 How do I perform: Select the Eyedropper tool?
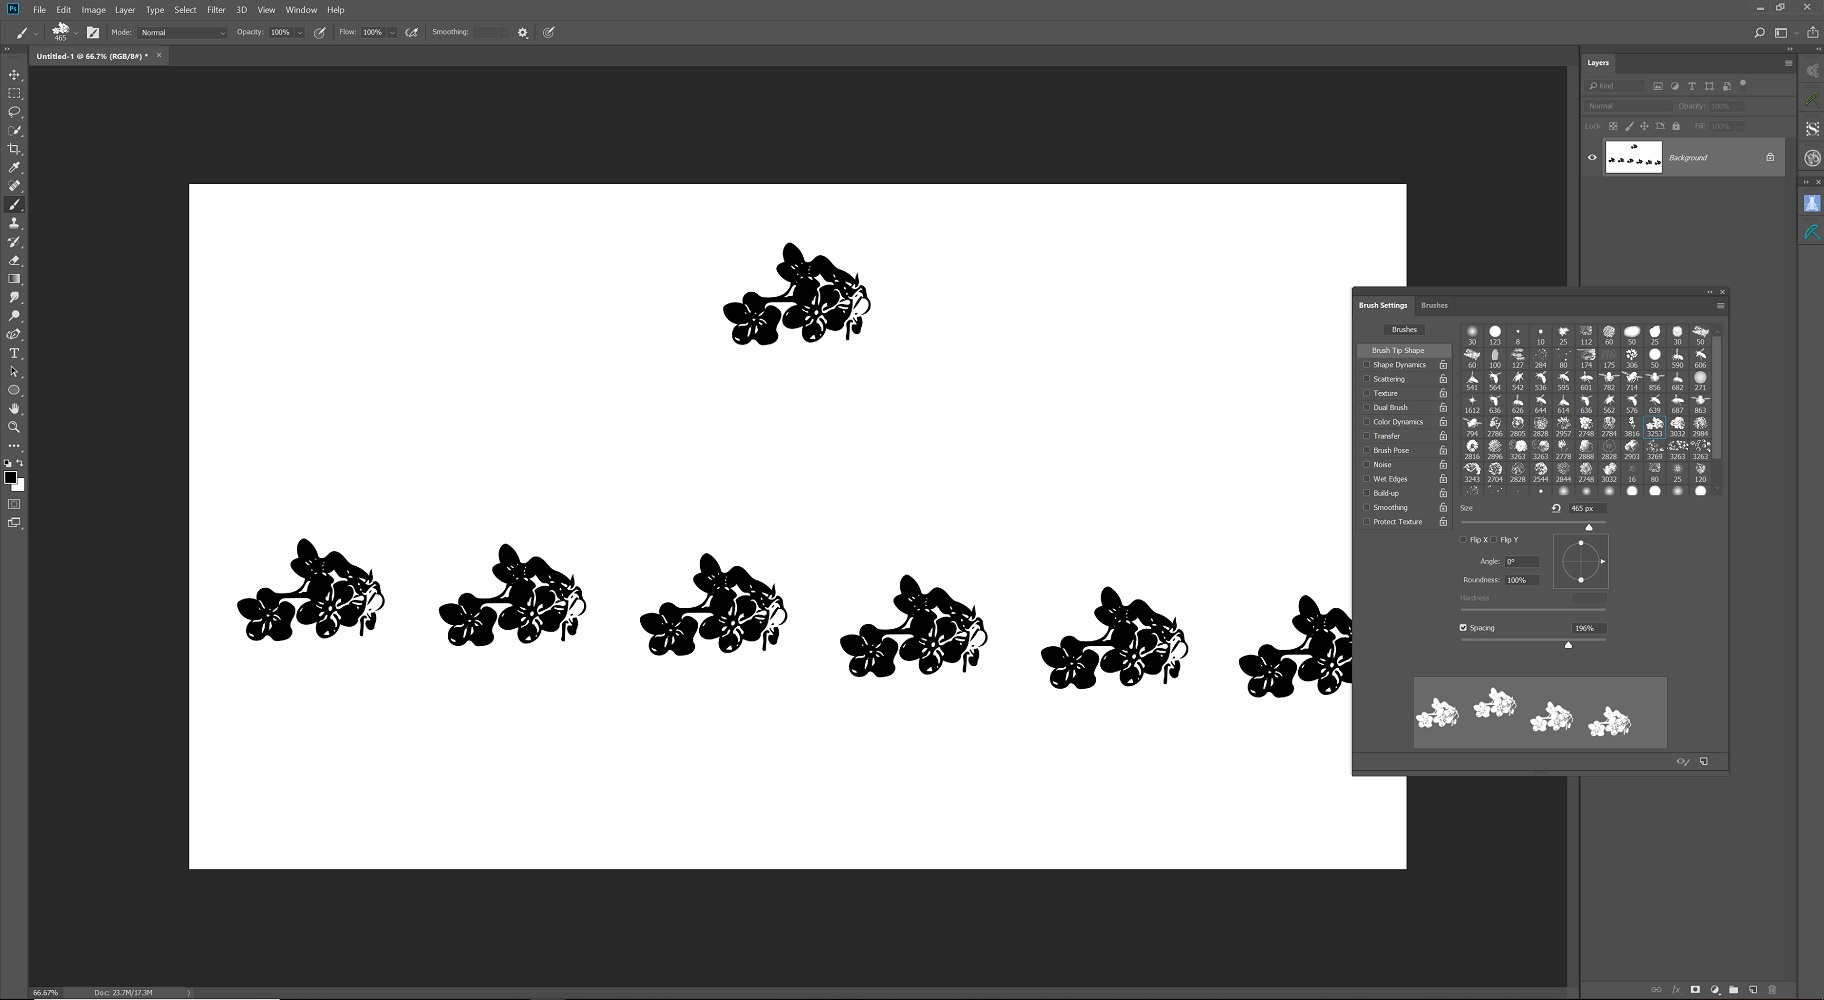coord(14,167)
